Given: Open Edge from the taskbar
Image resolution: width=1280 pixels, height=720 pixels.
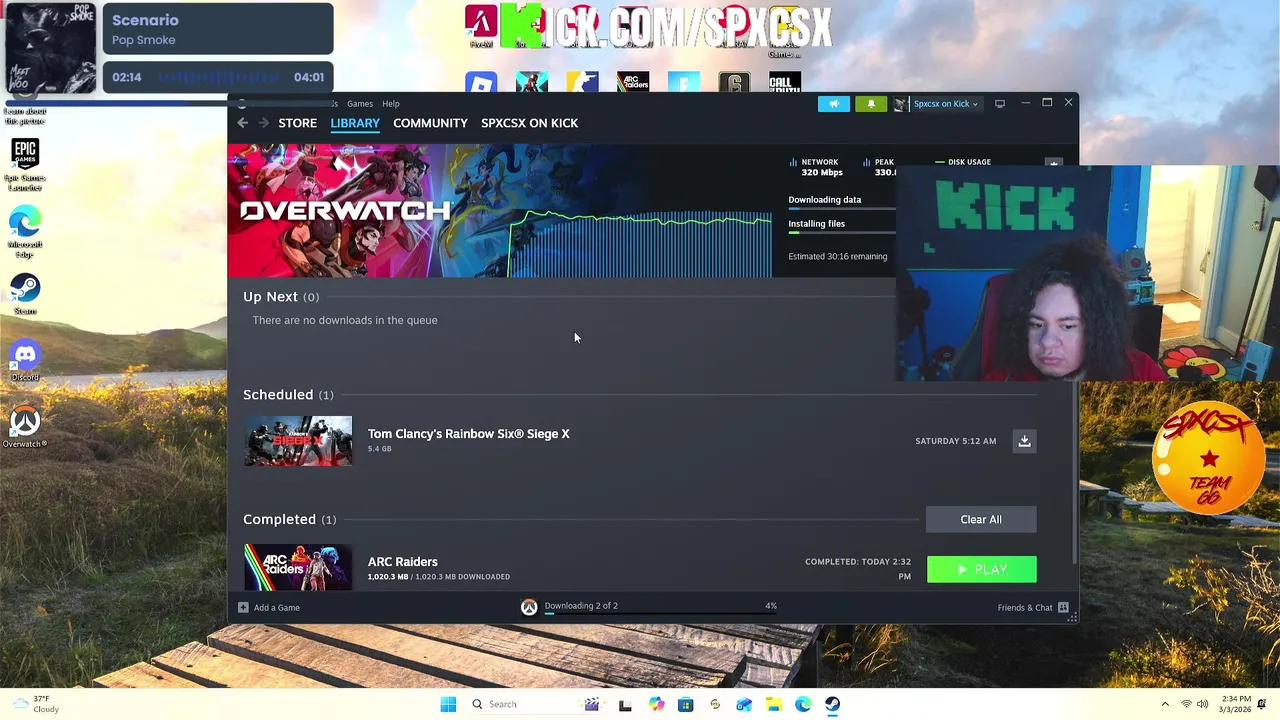Looking at the screenshot, I should (803, 704).
